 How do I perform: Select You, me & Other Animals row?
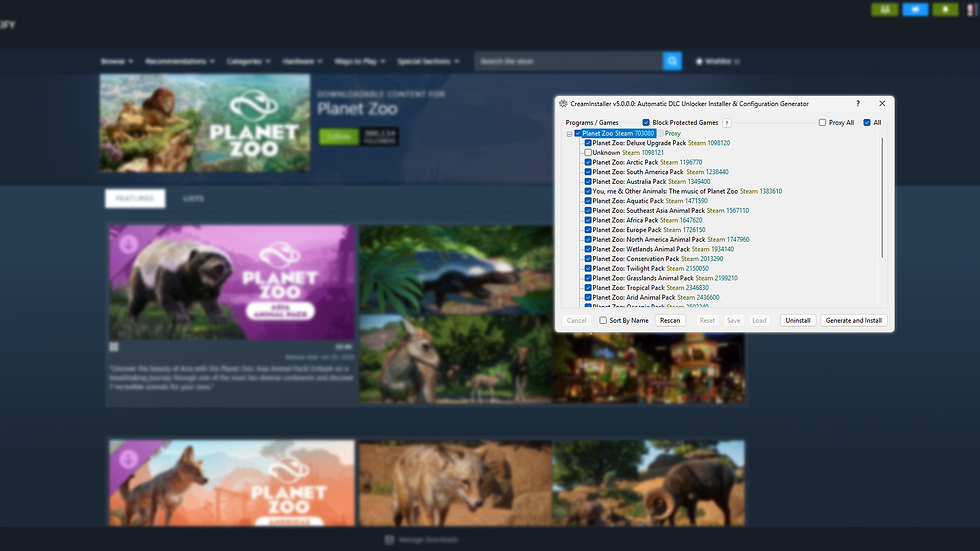point(687,191)
